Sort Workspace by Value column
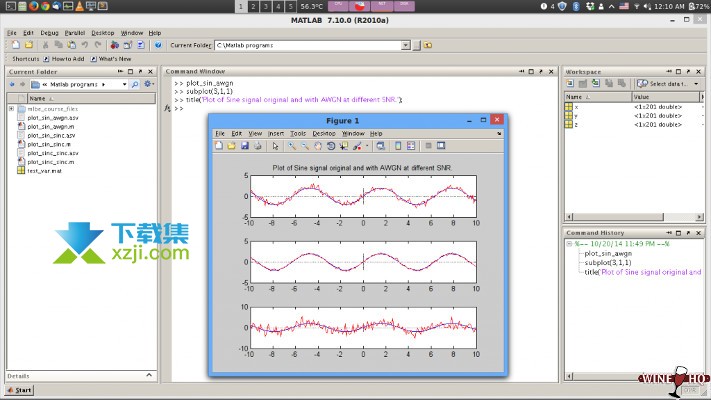Image resolution: width=711 pixels, height=400 pixels. (x=666, y=97)
